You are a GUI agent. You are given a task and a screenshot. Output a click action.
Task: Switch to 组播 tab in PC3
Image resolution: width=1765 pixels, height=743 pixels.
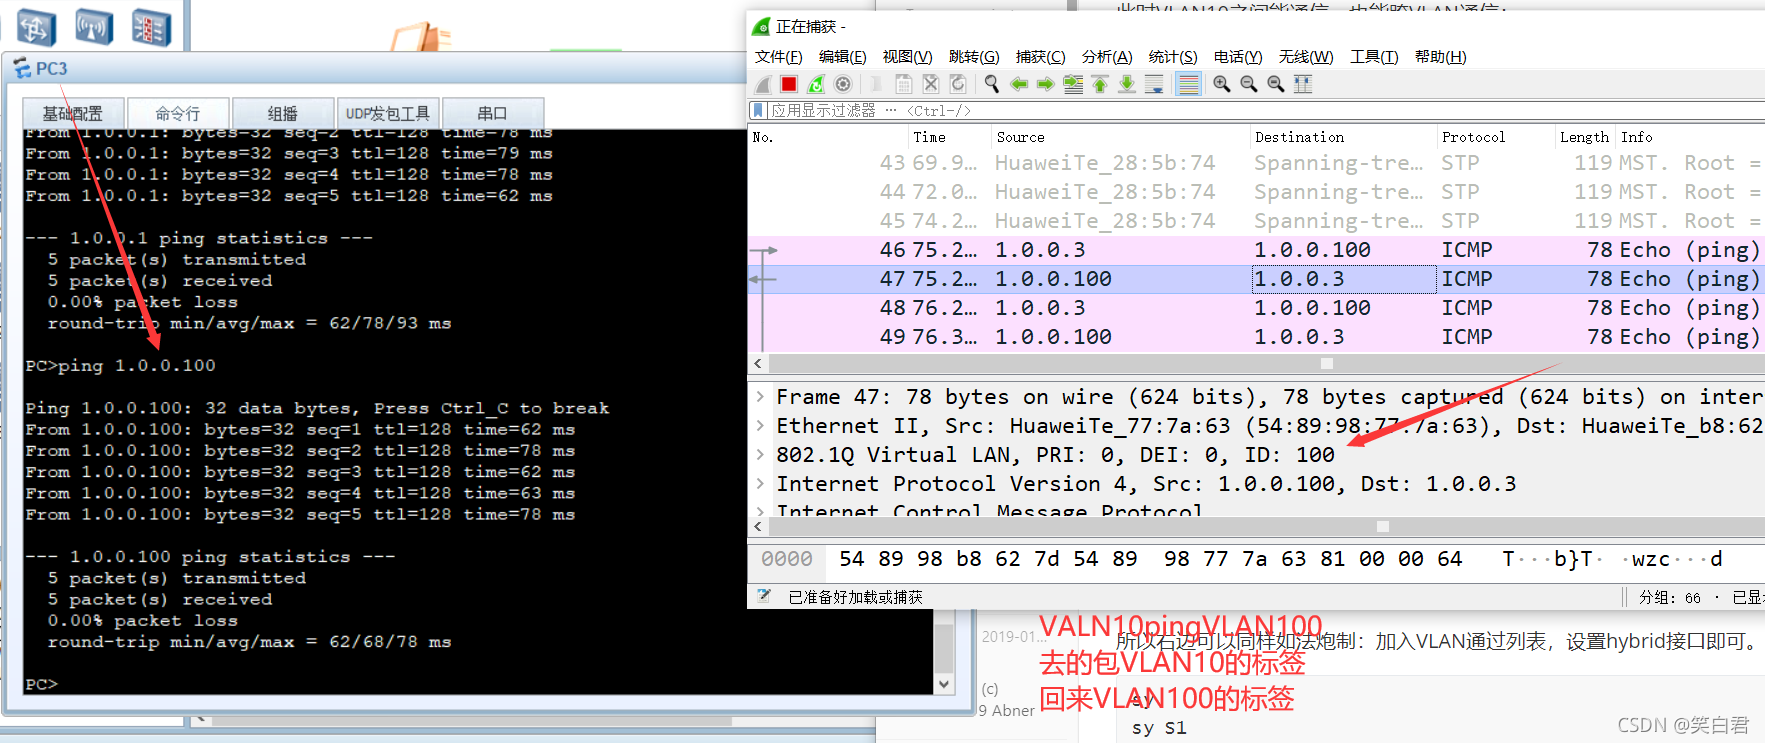click(283, 113)
